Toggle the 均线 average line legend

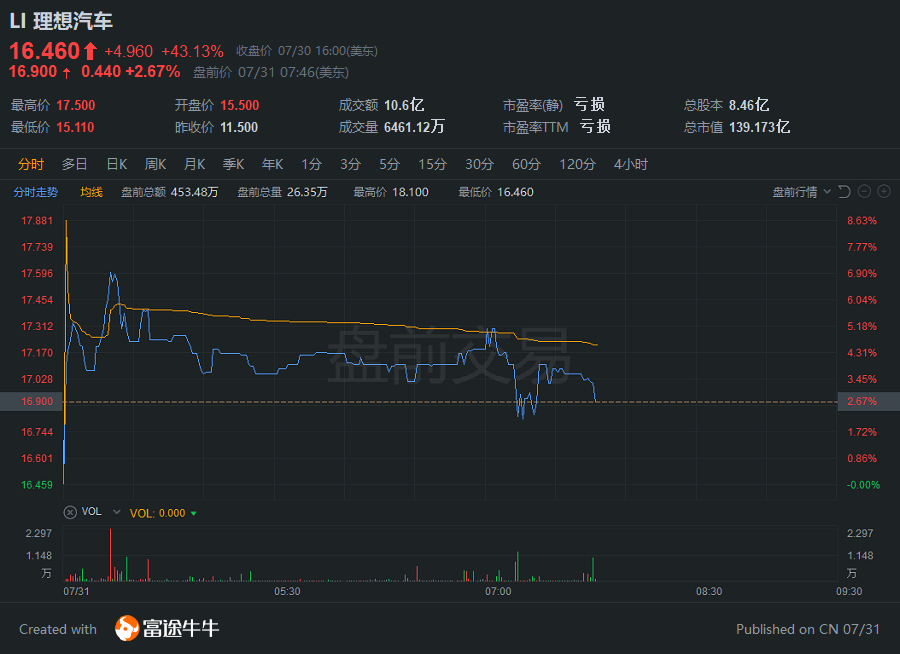(x=91, y=192)
